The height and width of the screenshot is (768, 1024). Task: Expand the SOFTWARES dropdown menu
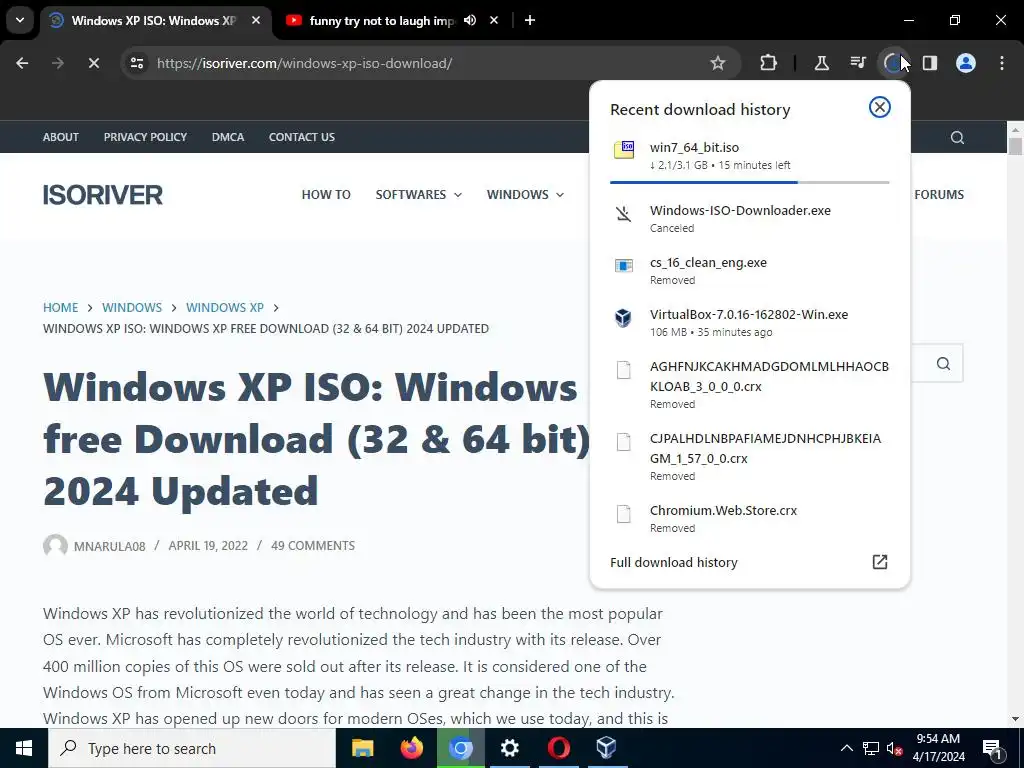[419, 195]
